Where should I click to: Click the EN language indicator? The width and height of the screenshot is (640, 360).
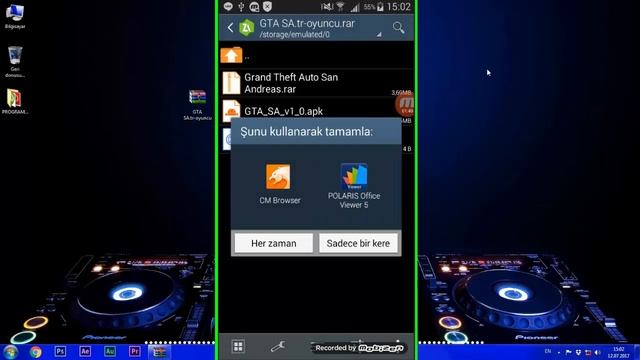548,351
